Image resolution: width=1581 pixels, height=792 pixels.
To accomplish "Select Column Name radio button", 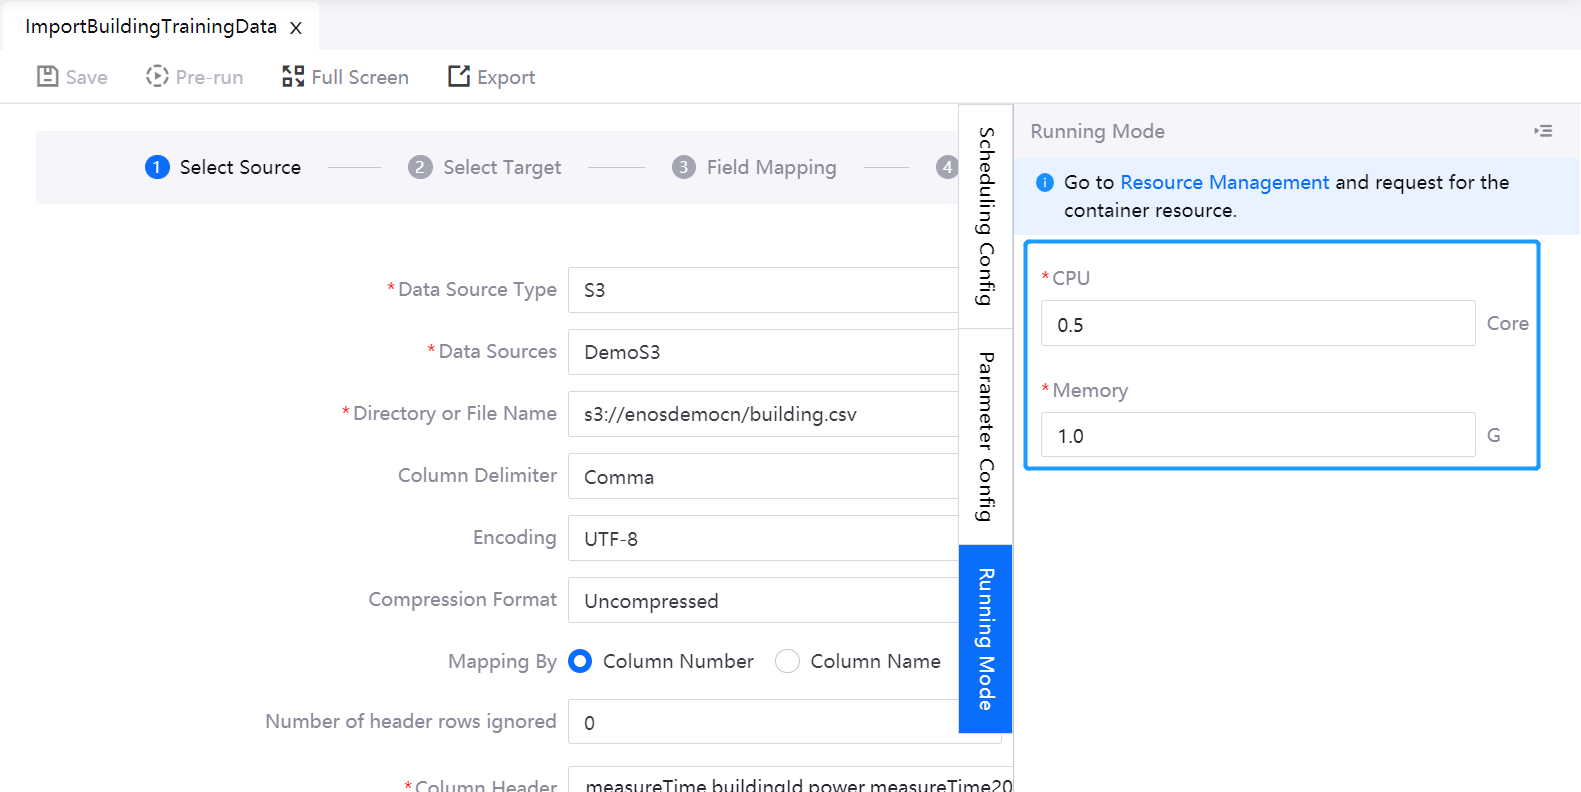I will point(788,661).
